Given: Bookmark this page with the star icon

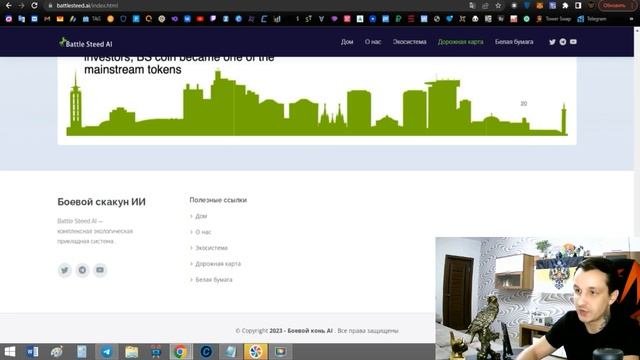Looking at the screenshot, I should 498,6.
